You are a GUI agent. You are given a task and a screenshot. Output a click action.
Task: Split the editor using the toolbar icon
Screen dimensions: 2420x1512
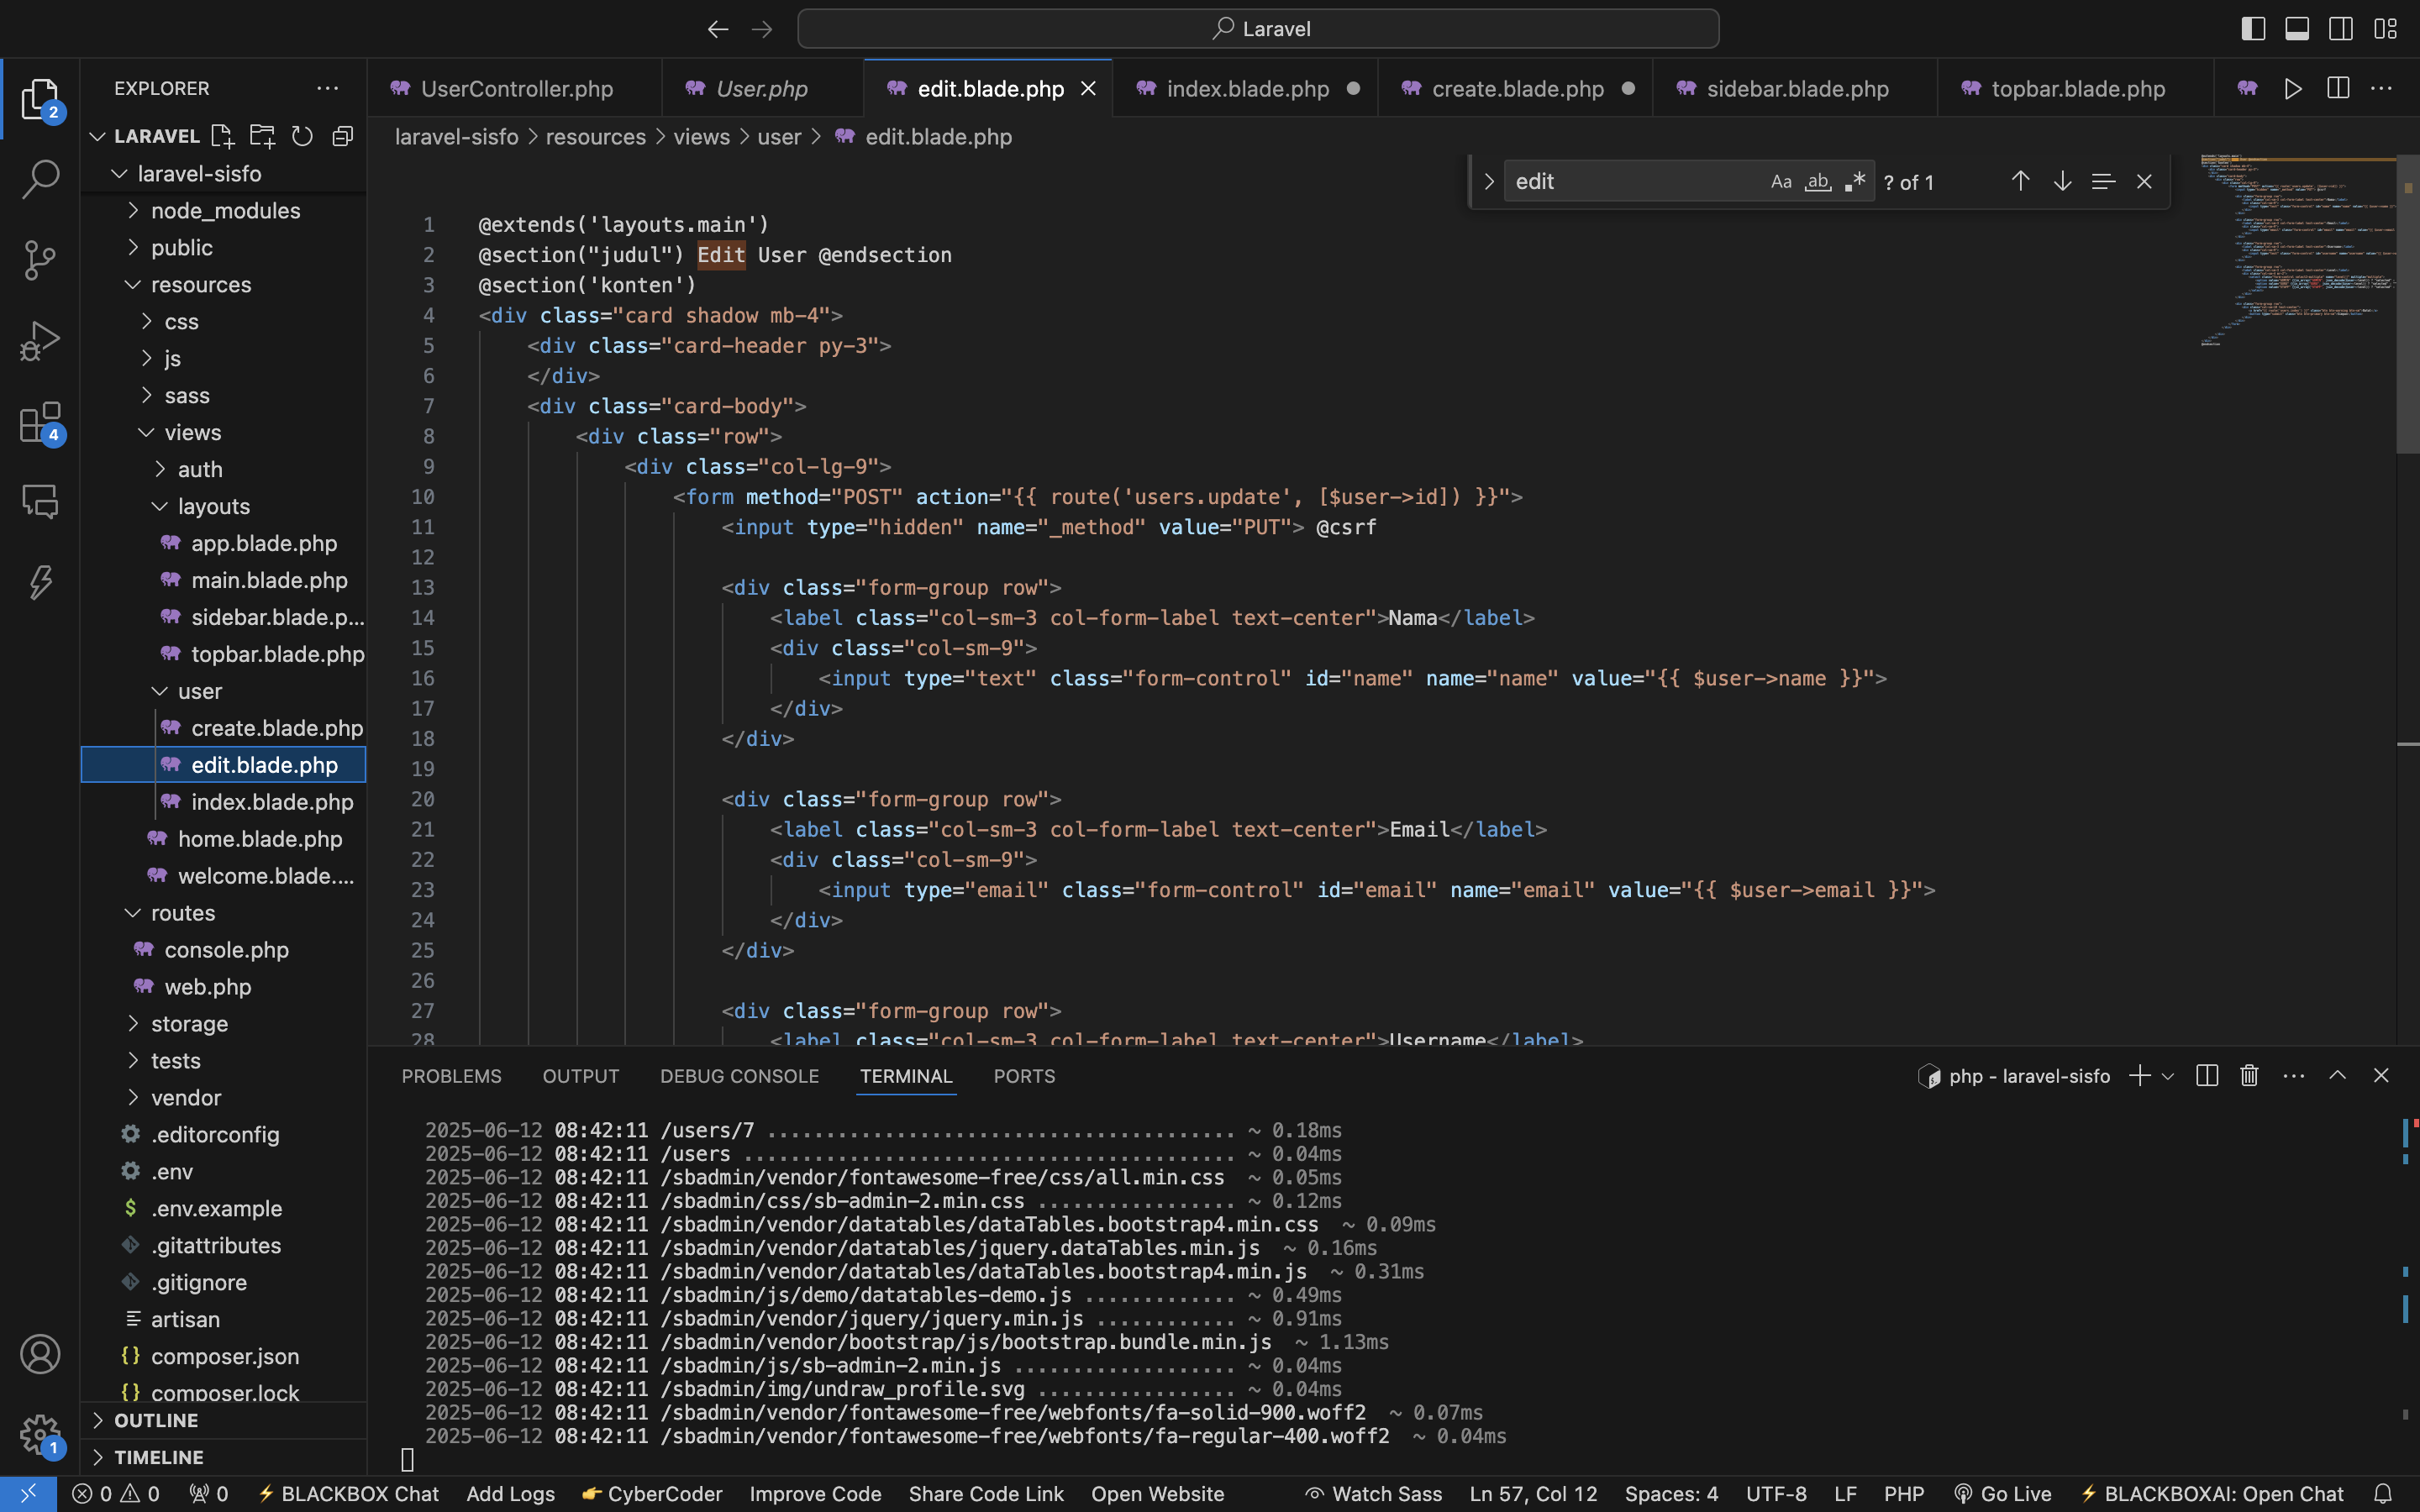[2337, 88]
